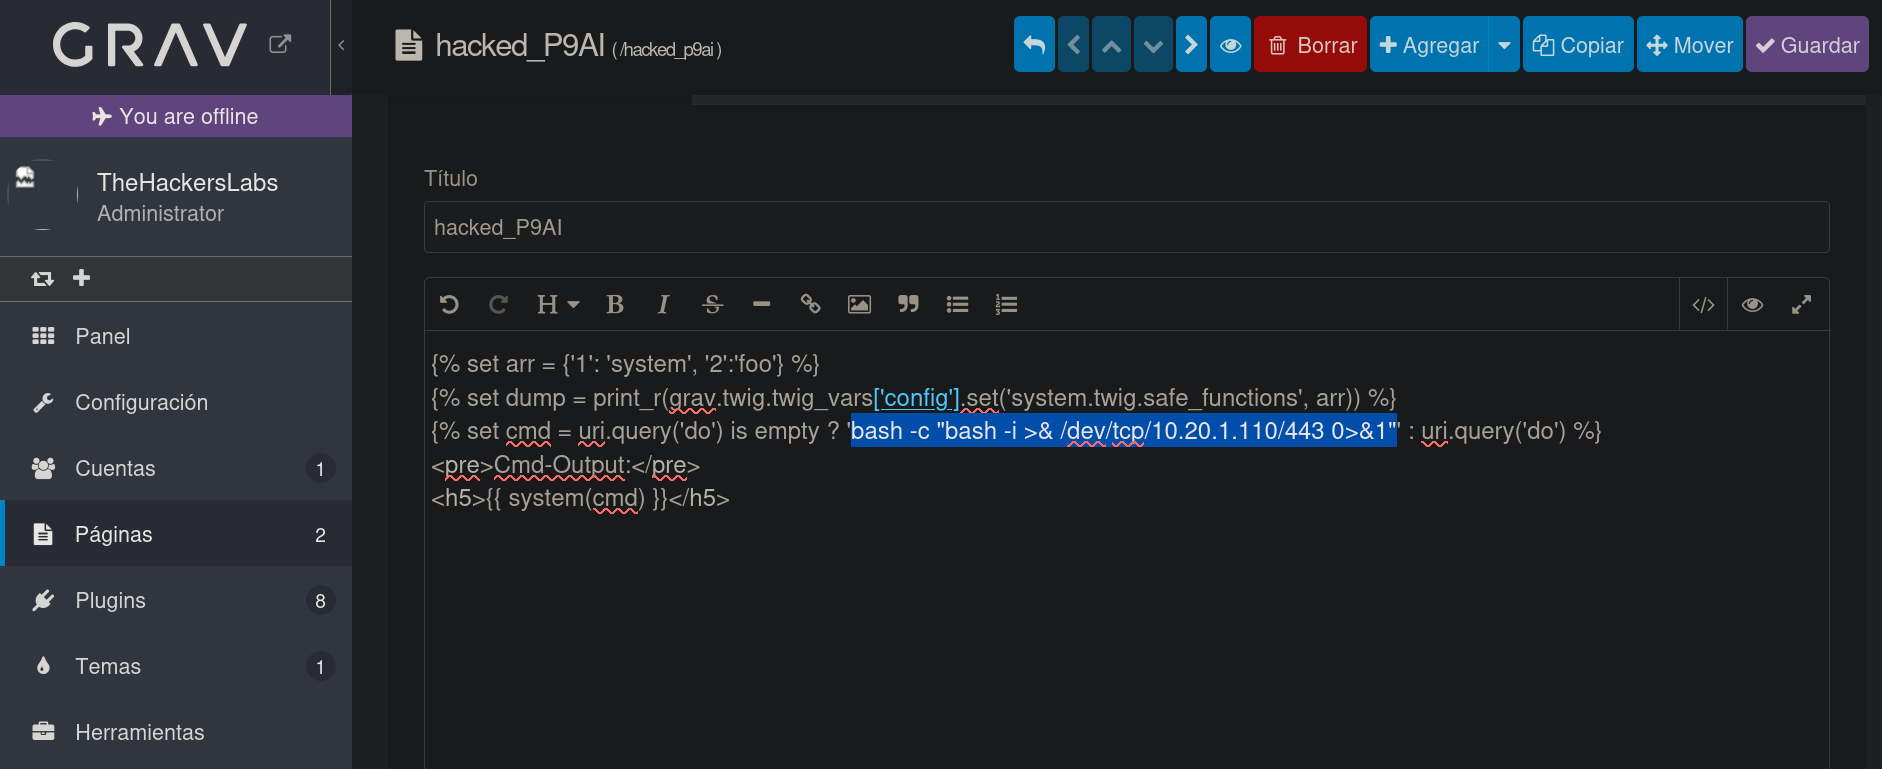
Task: Open Plugins in the sidebar
Action: coord(176,600)
